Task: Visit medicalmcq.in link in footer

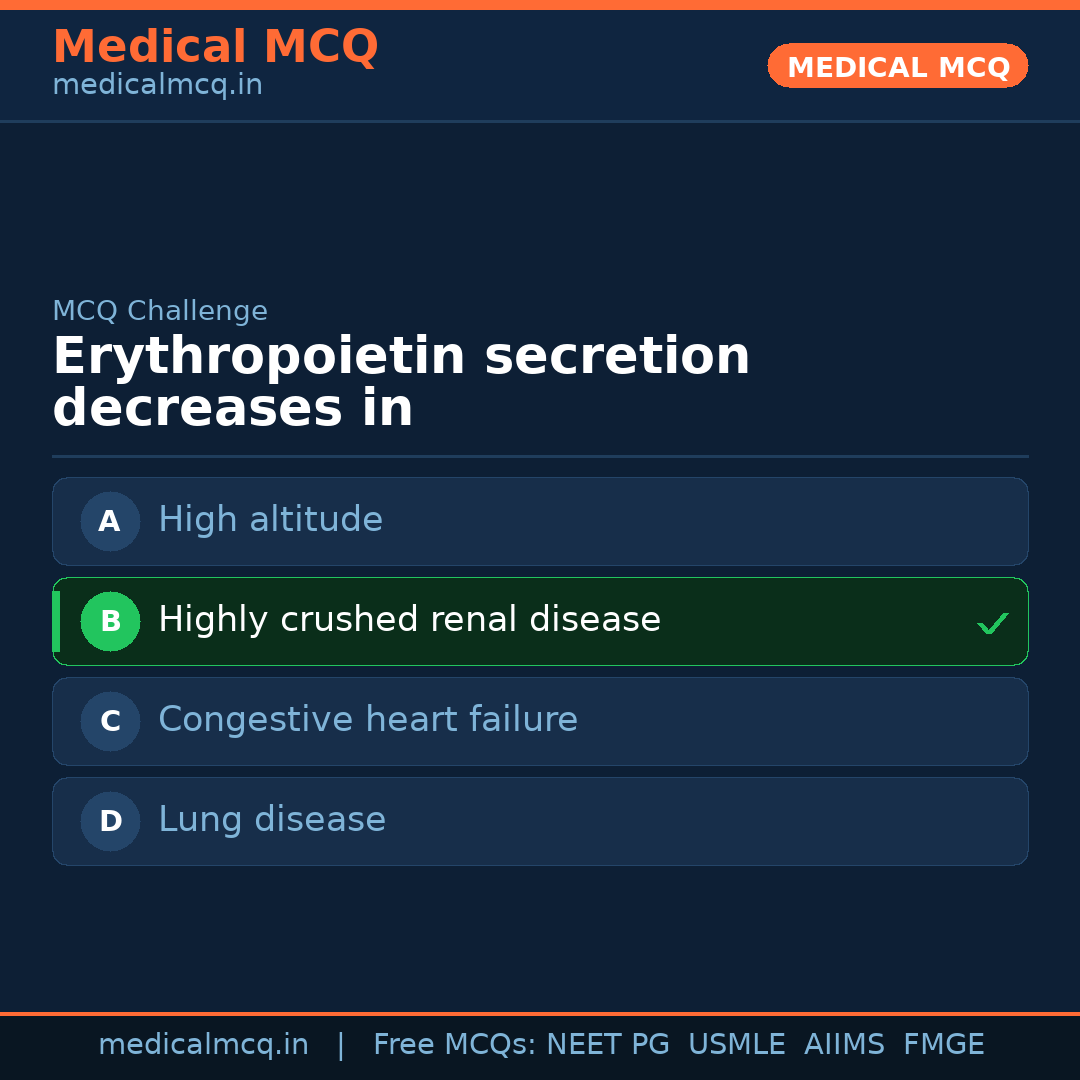Action: pyautogui.click(x=203, y=1045)
